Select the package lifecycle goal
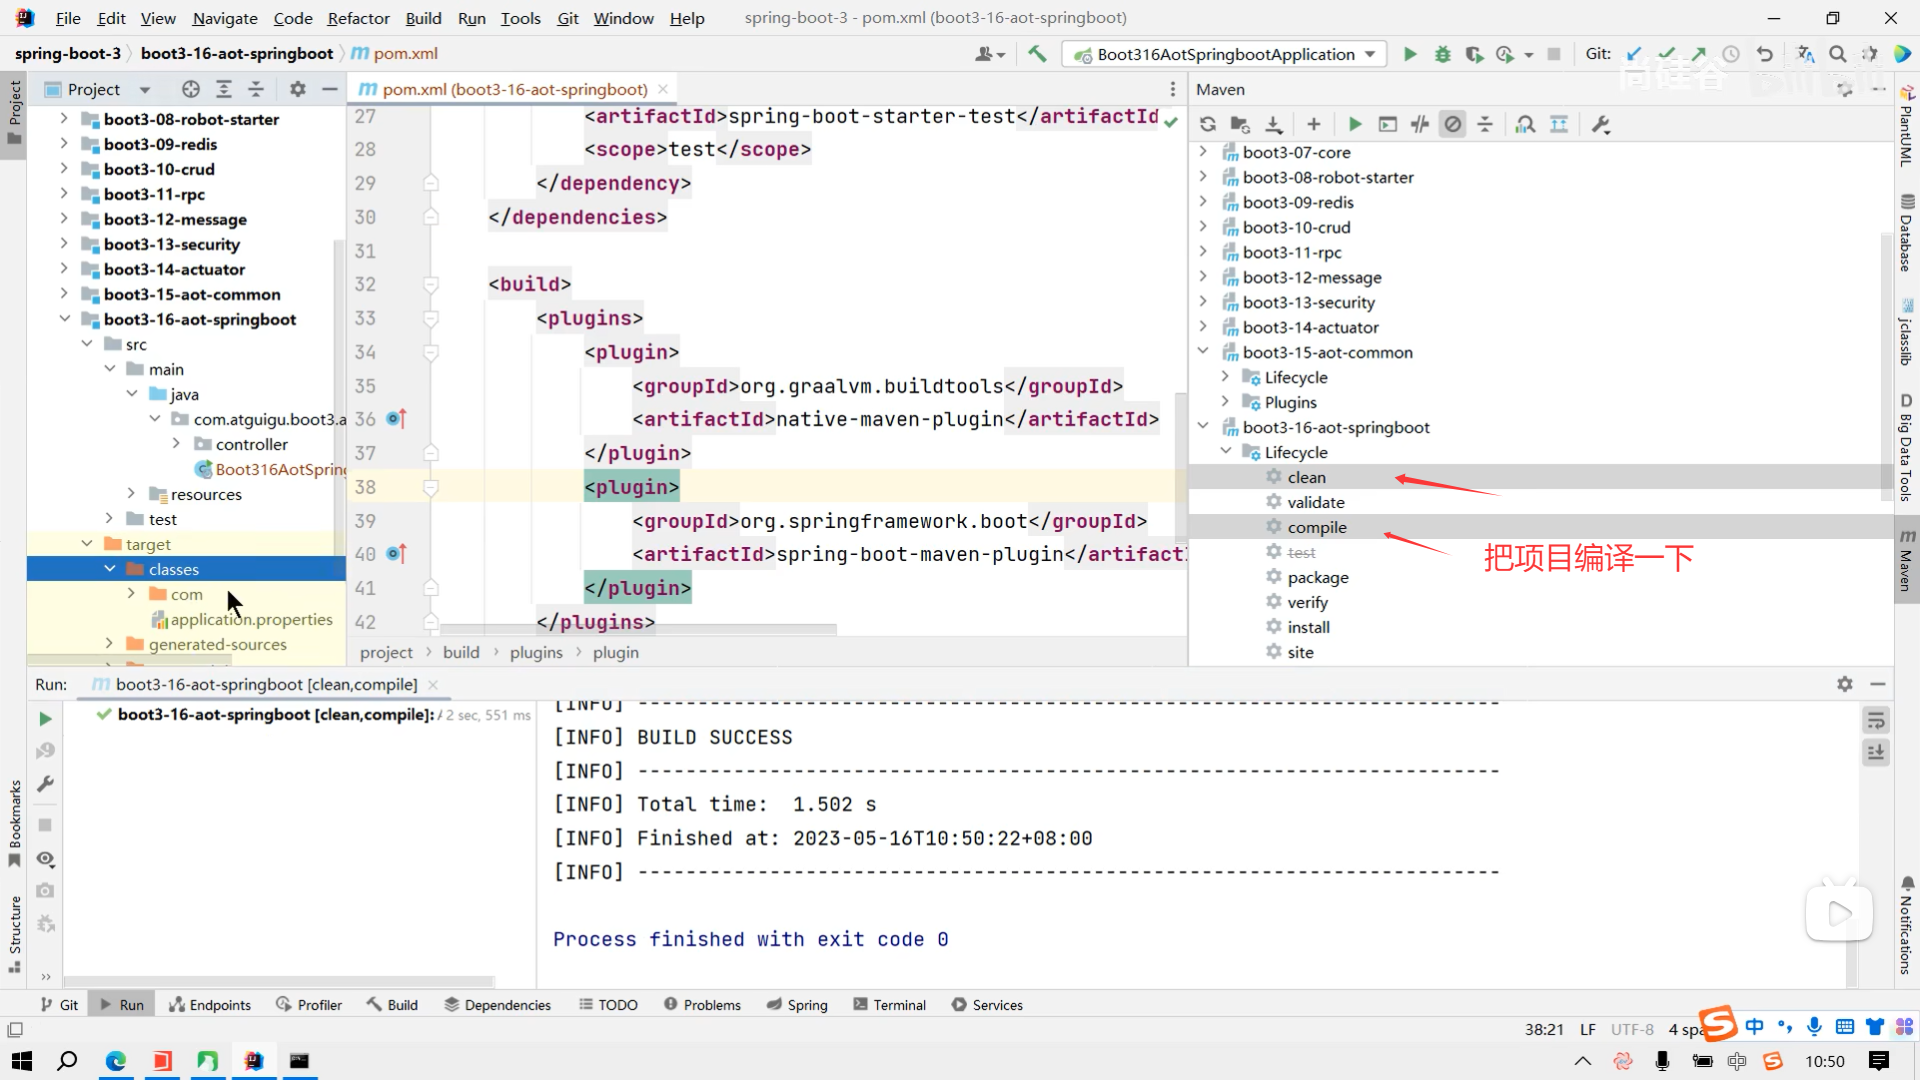1920x1080 pixels. 1317,577
